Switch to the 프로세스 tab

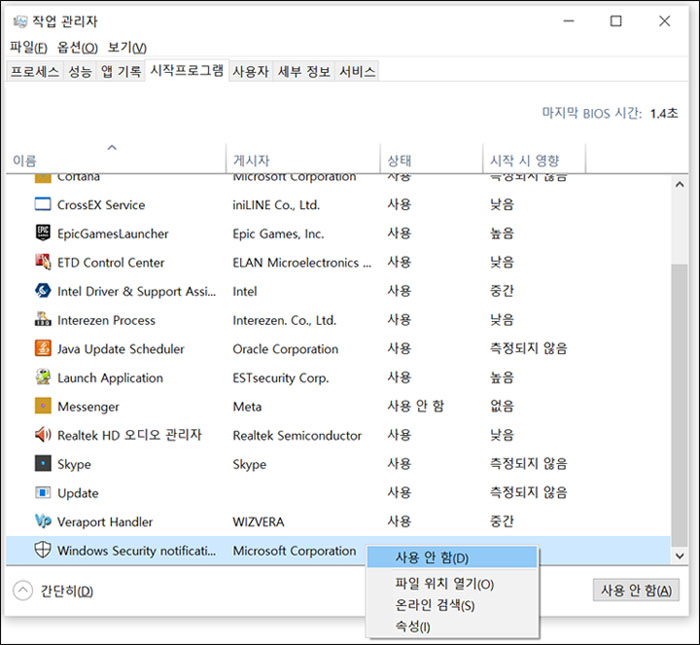click(x=35, y=71)
